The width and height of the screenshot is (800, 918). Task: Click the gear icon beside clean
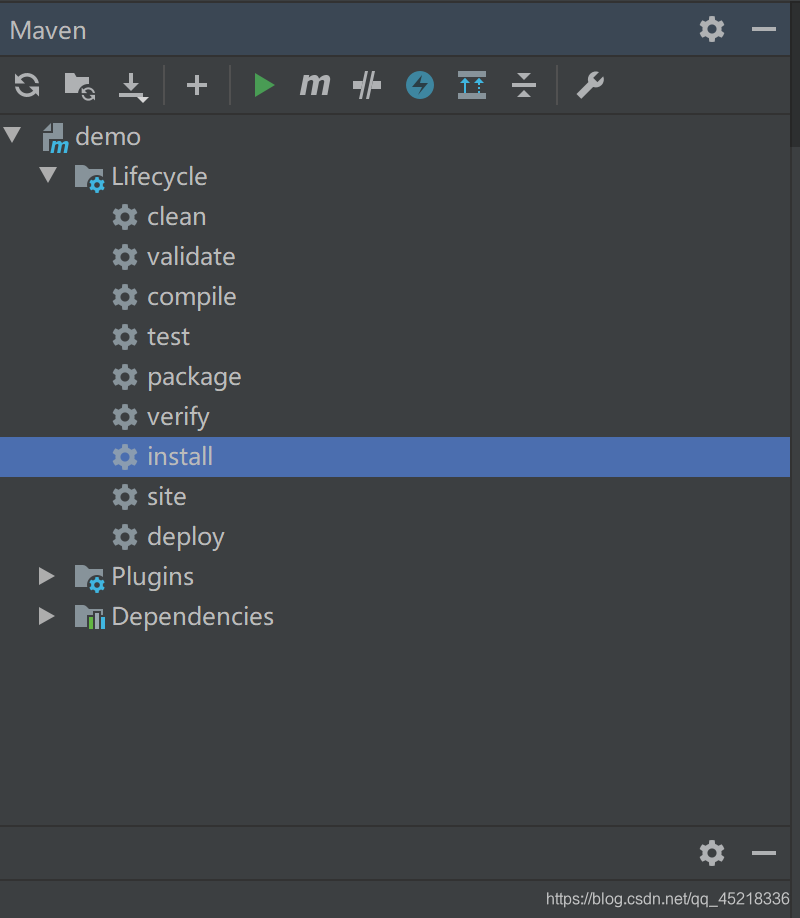tap(125, 217)
